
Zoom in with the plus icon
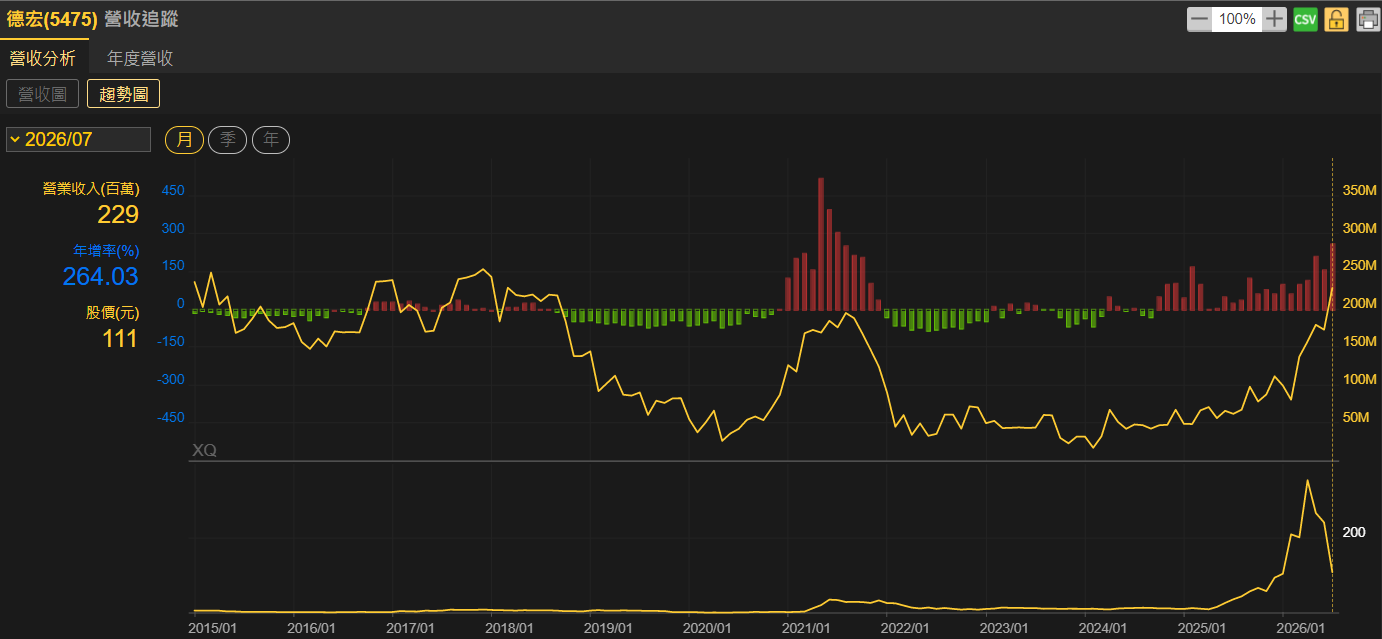1274,19
